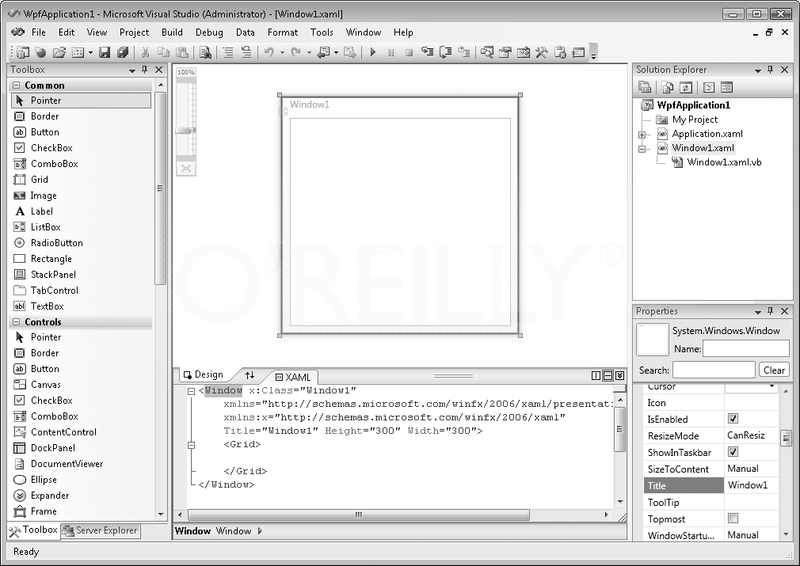This screenshot has width=800, height=566.
Task: Click Show All Files icon in Solution Explorer
Action: (667, 87)
